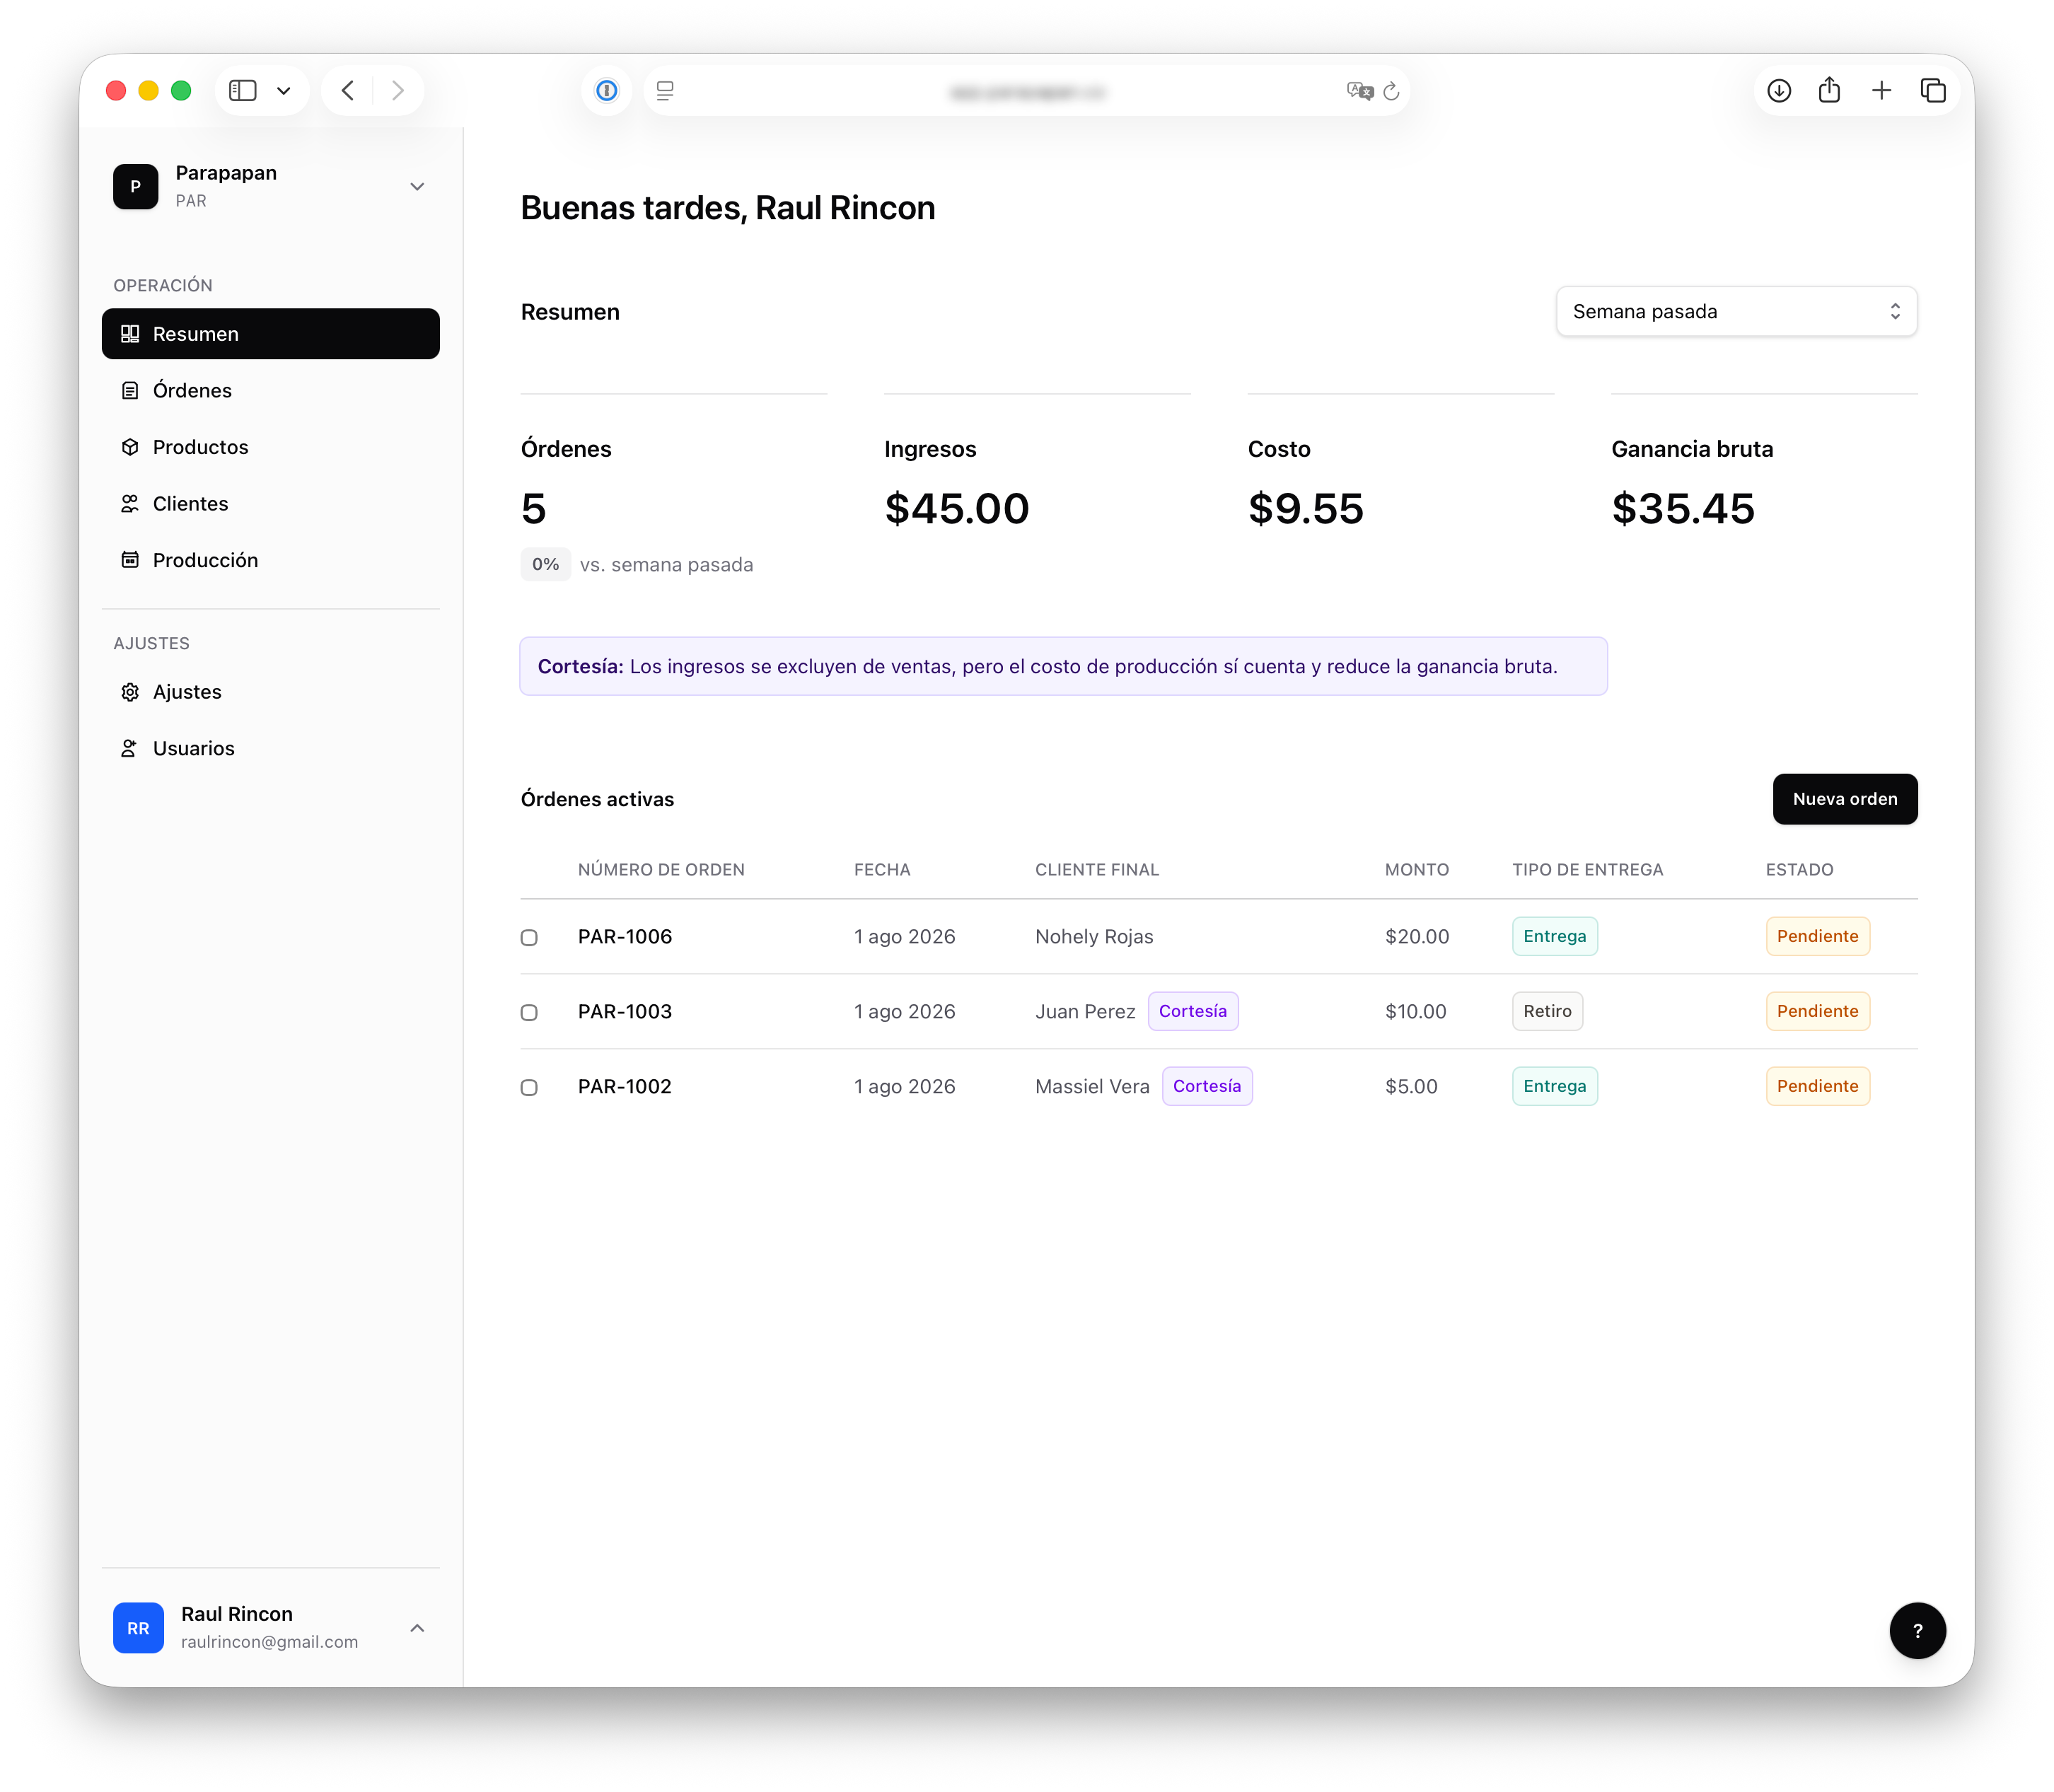Click the ESTADO column header
2054x1792 pixels.
(1799, 870)
